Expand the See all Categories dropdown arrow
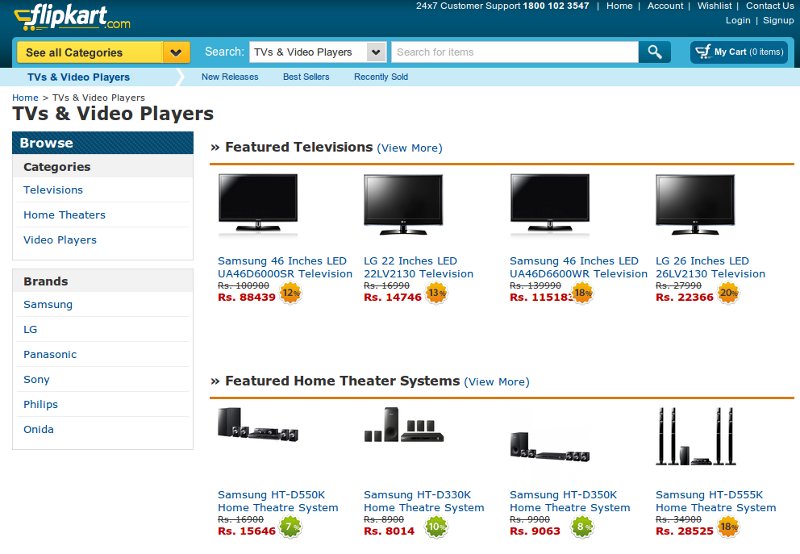The height and width of the screenshot is (554, 800). tap(176, 53)
